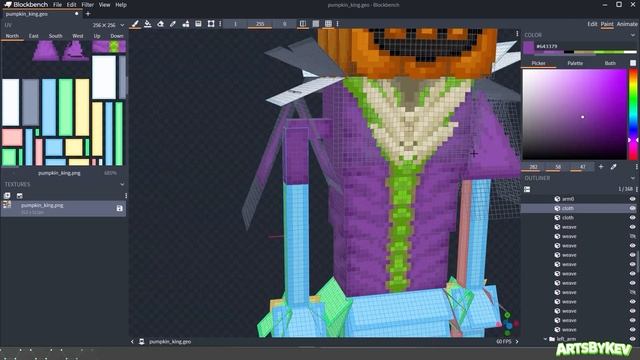Switch color panel to Palette tab
The height and width of the screenshot is (360, 640).
[x=575, y=63]
